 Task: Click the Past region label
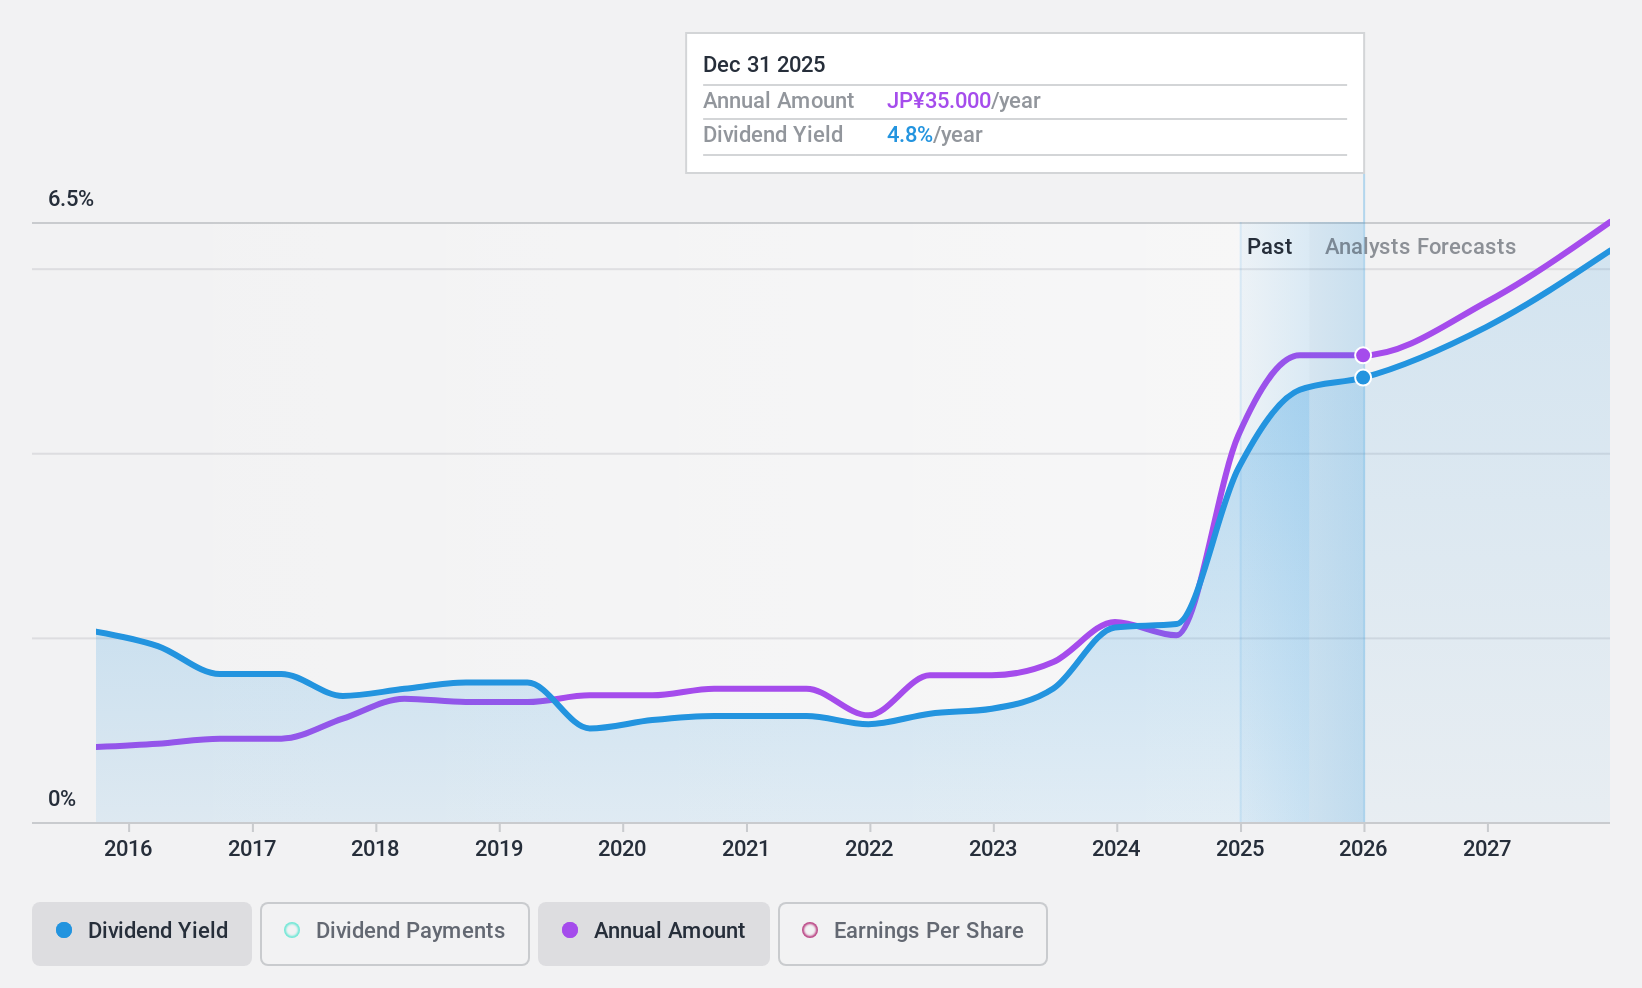point(1269,247)
